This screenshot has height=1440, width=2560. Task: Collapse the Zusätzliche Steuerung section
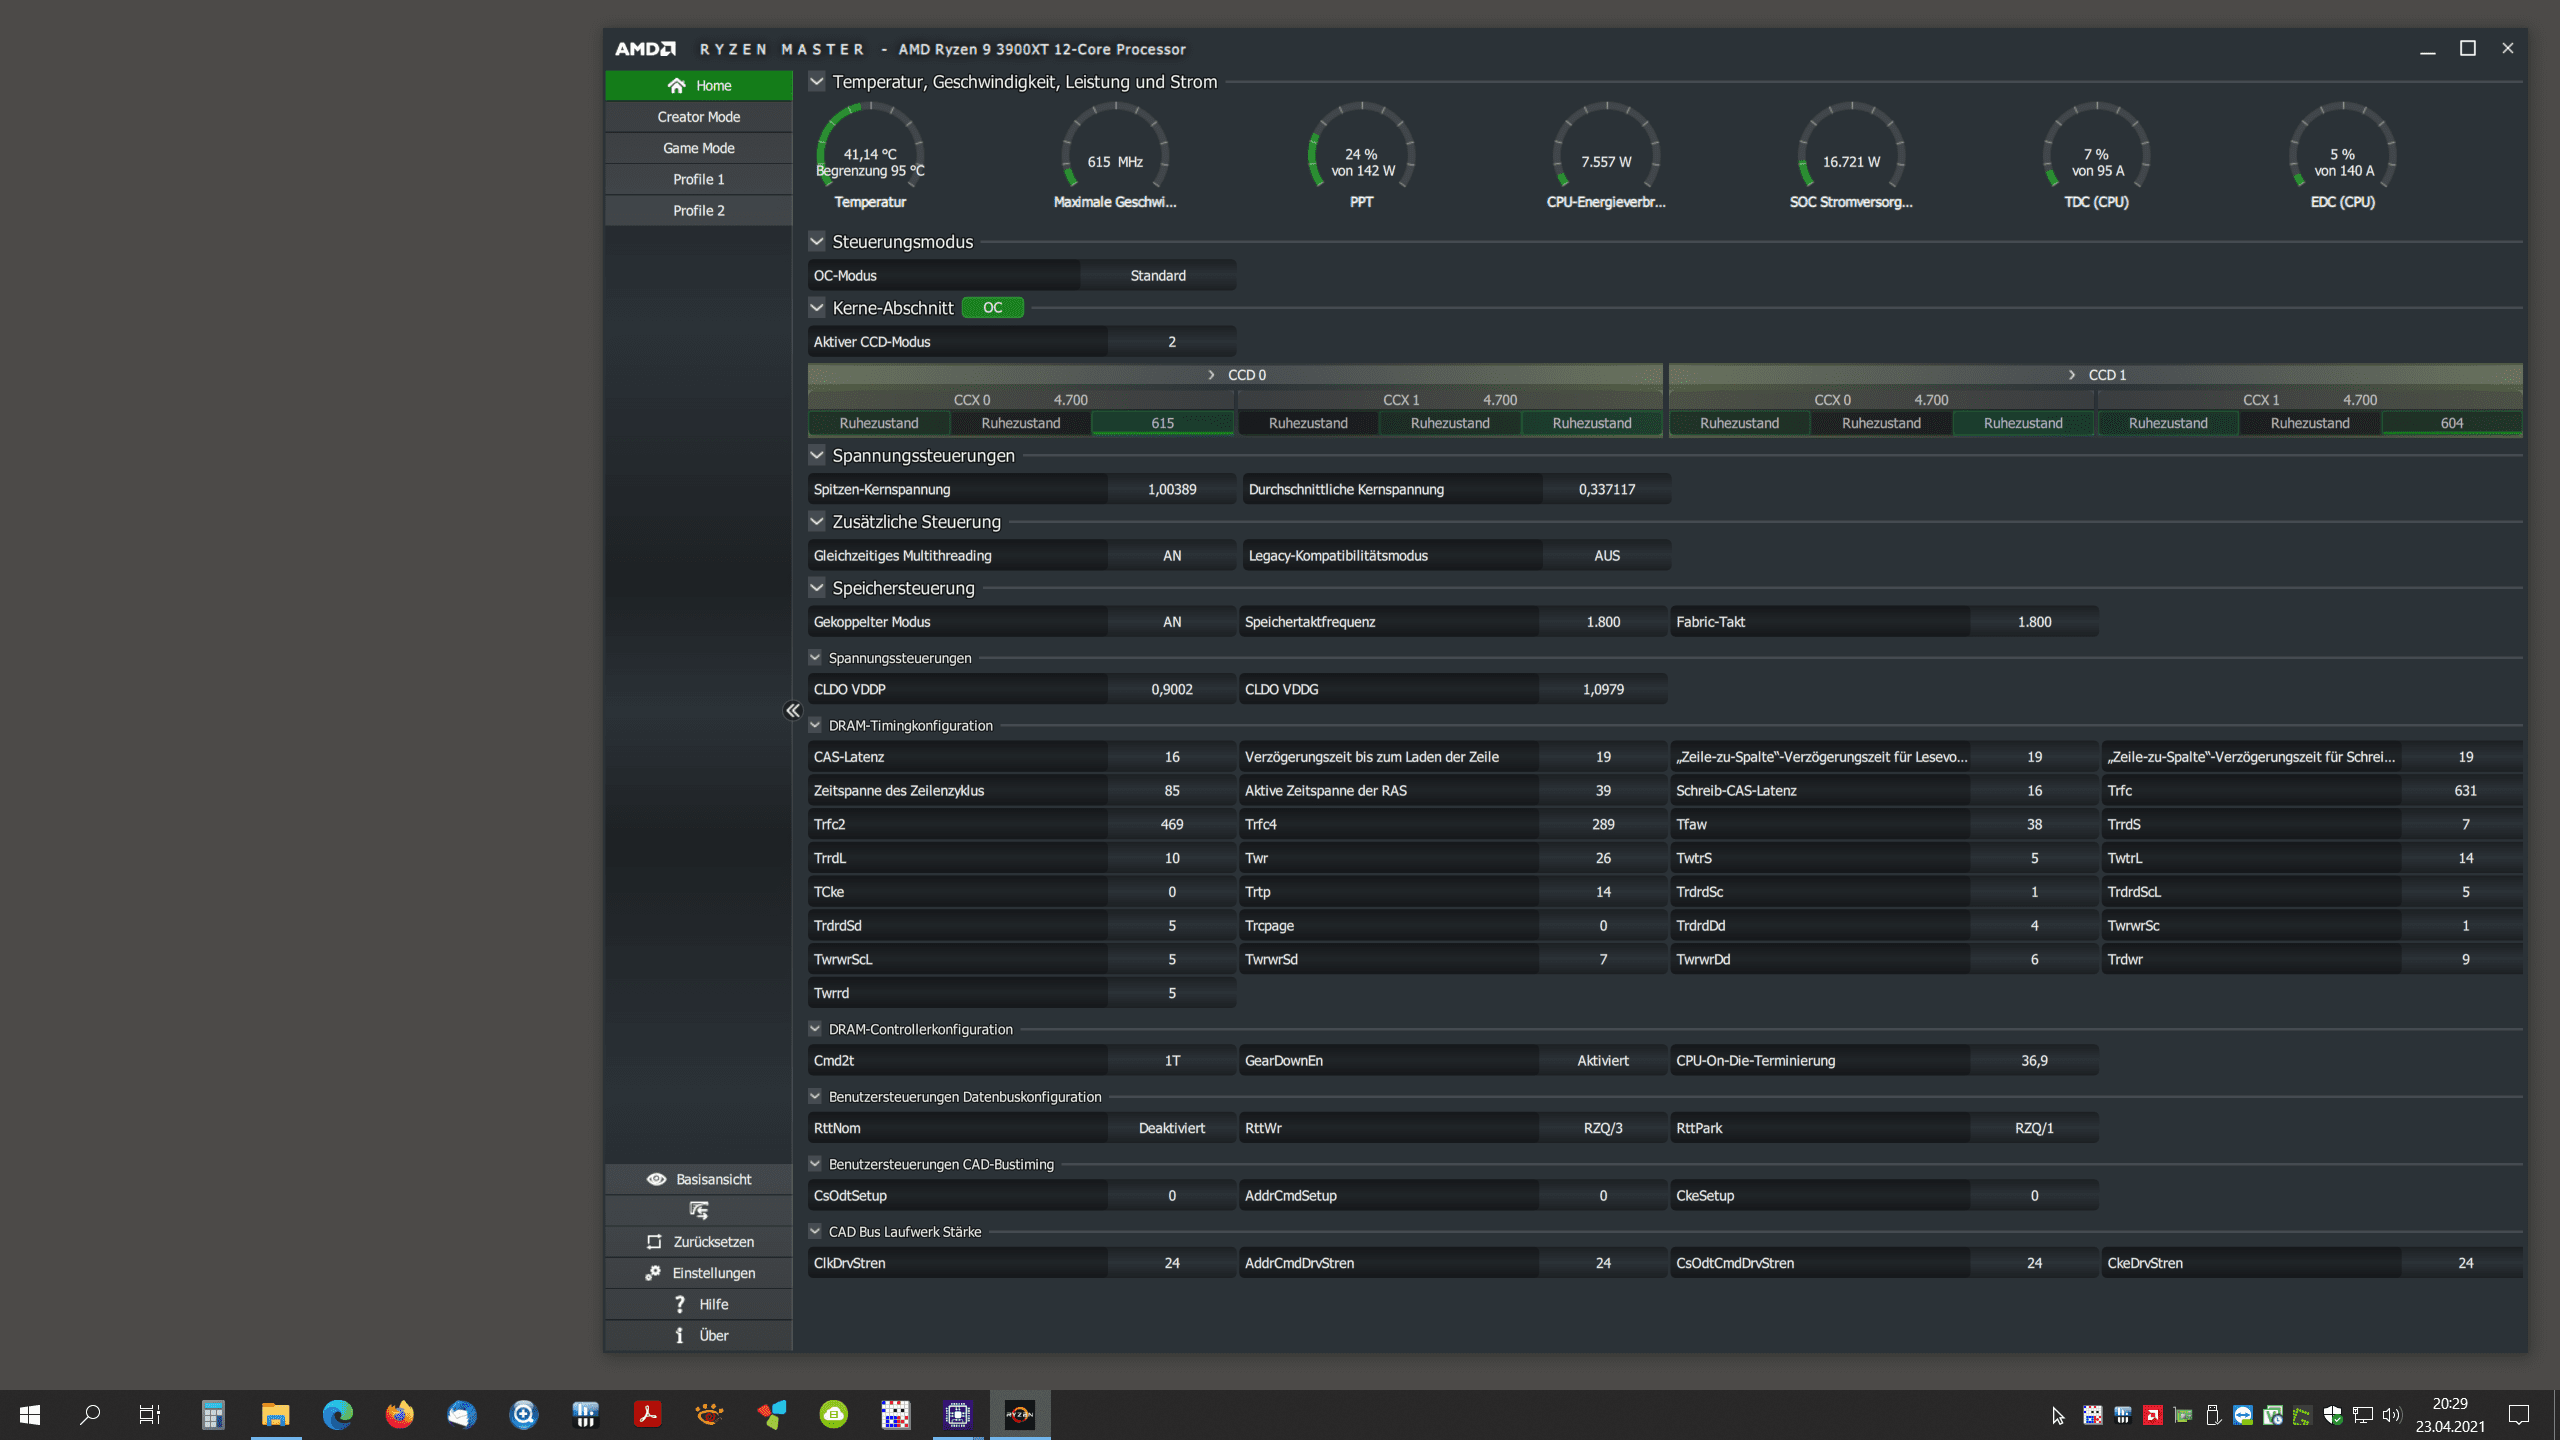tap(817, 521)
